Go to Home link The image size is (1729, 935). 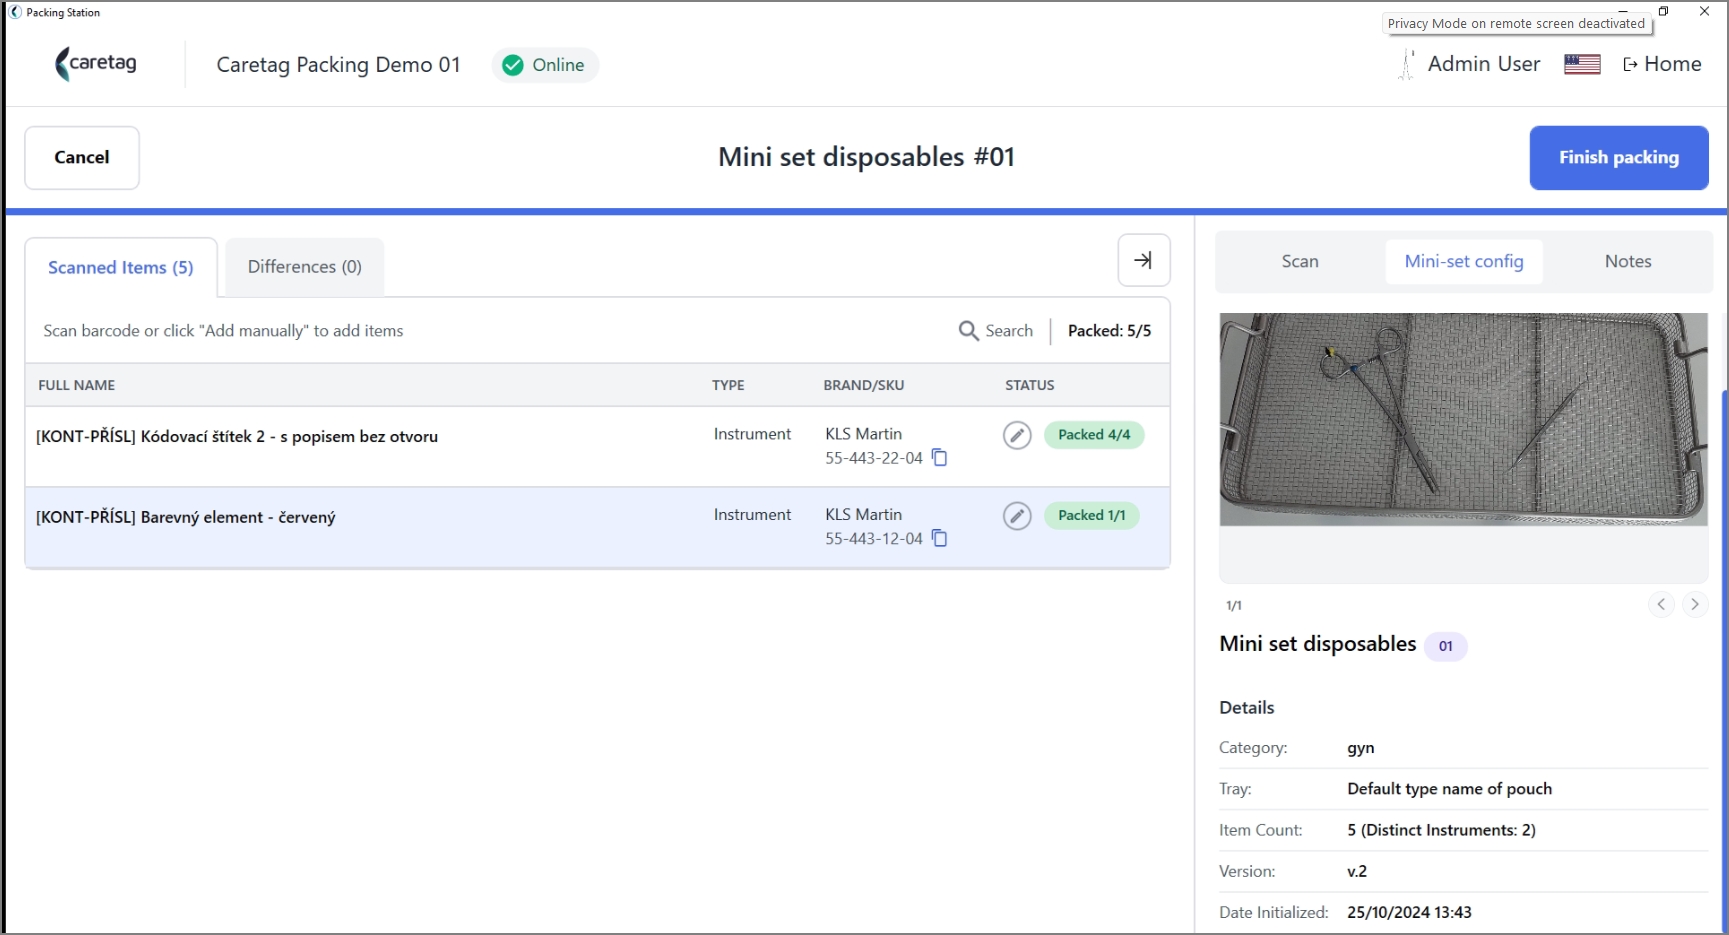(1662, 65)
